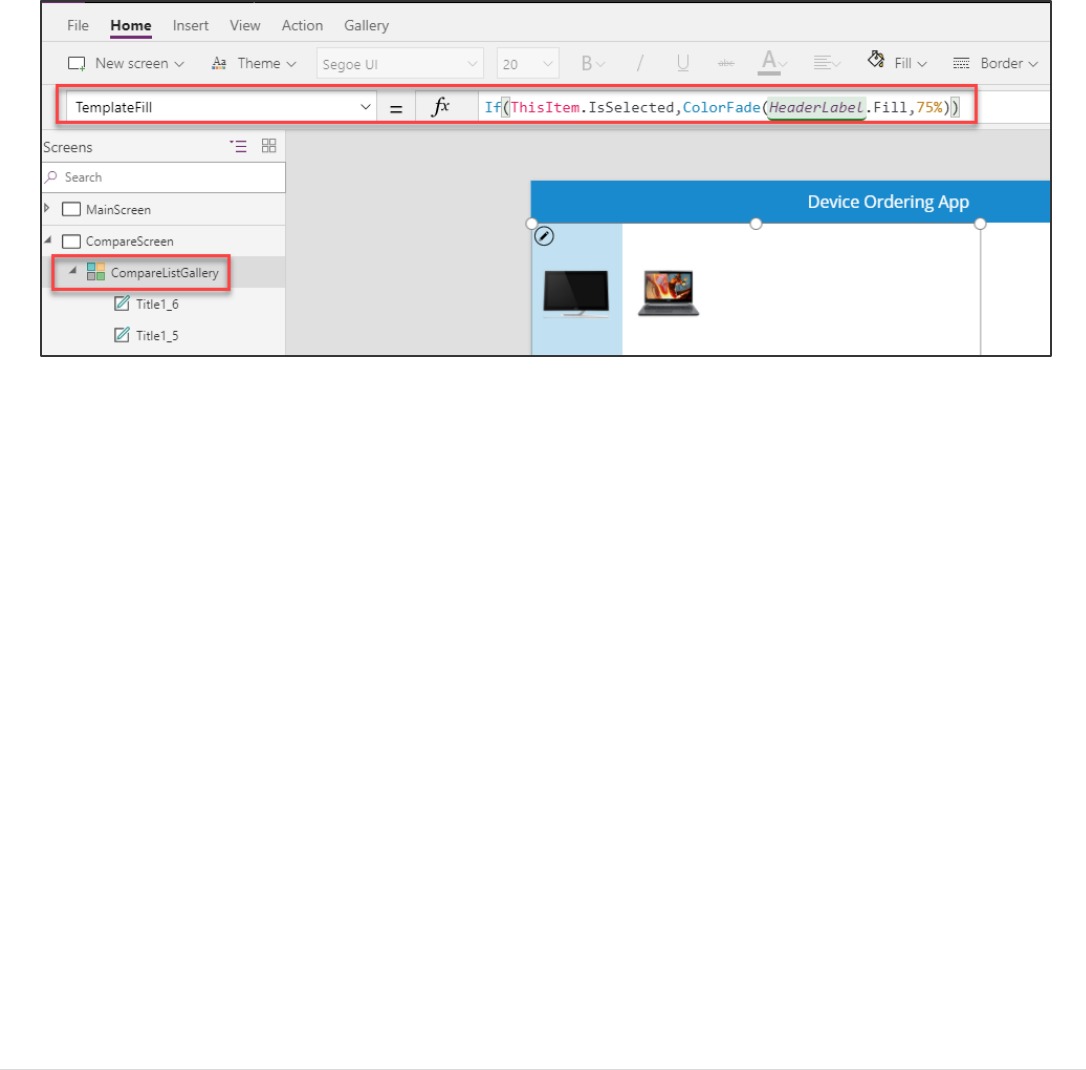Open the Action tab
This screenshot has height=1070, width=1086.
click(x=302, y=26)
